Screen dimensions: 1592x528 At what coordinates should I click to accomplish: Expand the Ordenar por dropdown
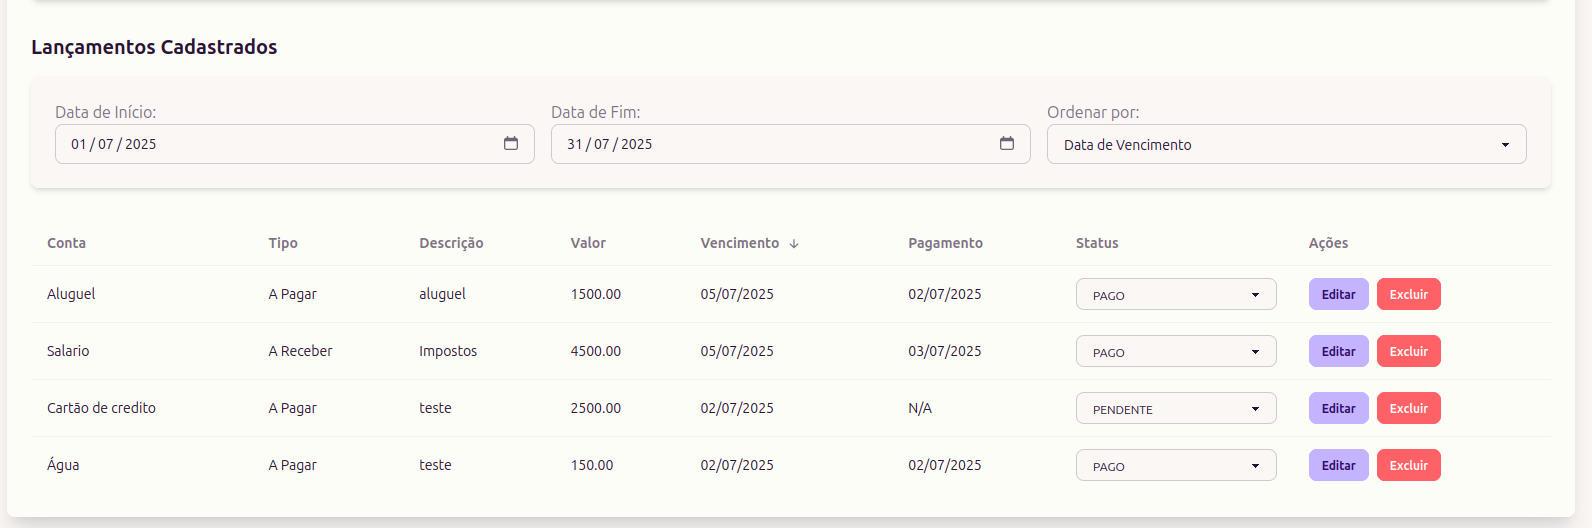(1286, 144)
